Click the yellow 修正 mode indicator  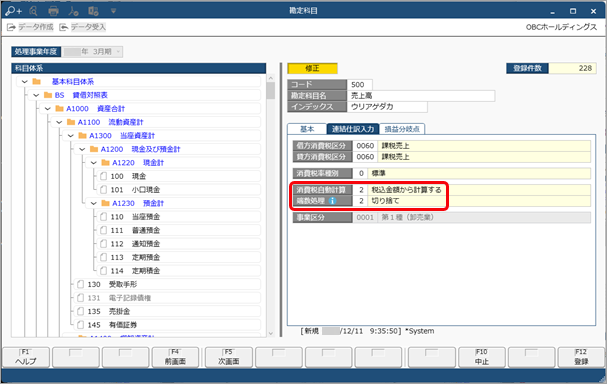(x=312, y=69)
